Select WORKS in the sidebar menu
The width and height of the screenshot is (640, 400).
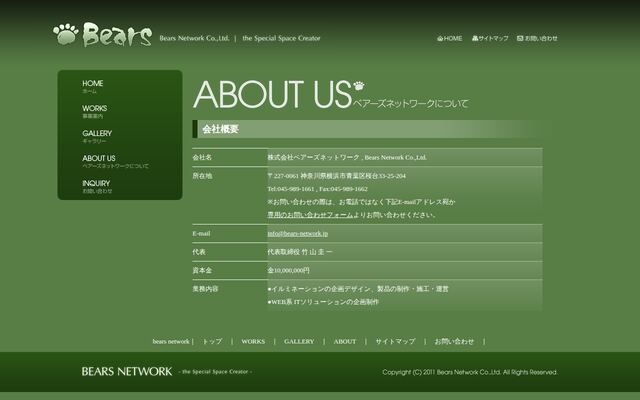pyautogui.click(x=95, y=111)
